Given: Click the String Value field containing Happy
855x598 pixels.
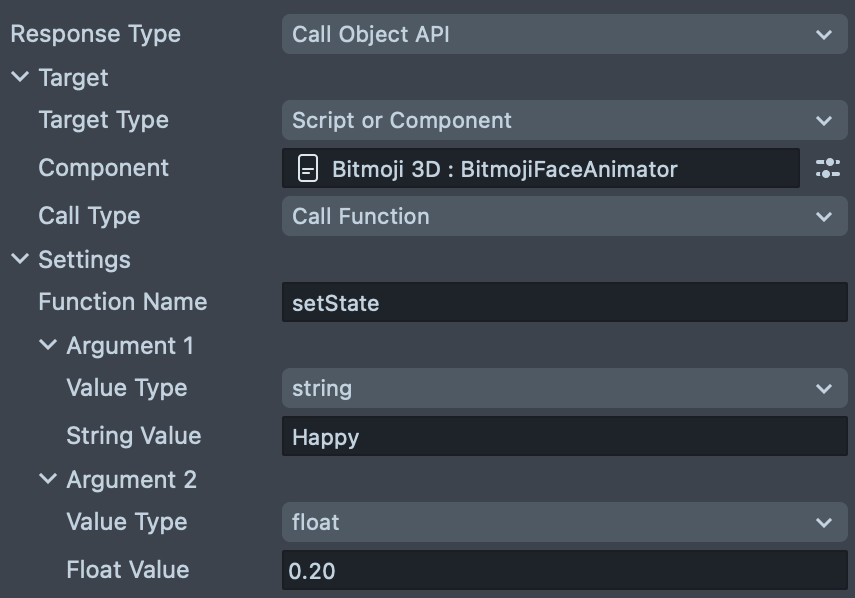Looking at the screenshot, I should click(x=563, y=437).
